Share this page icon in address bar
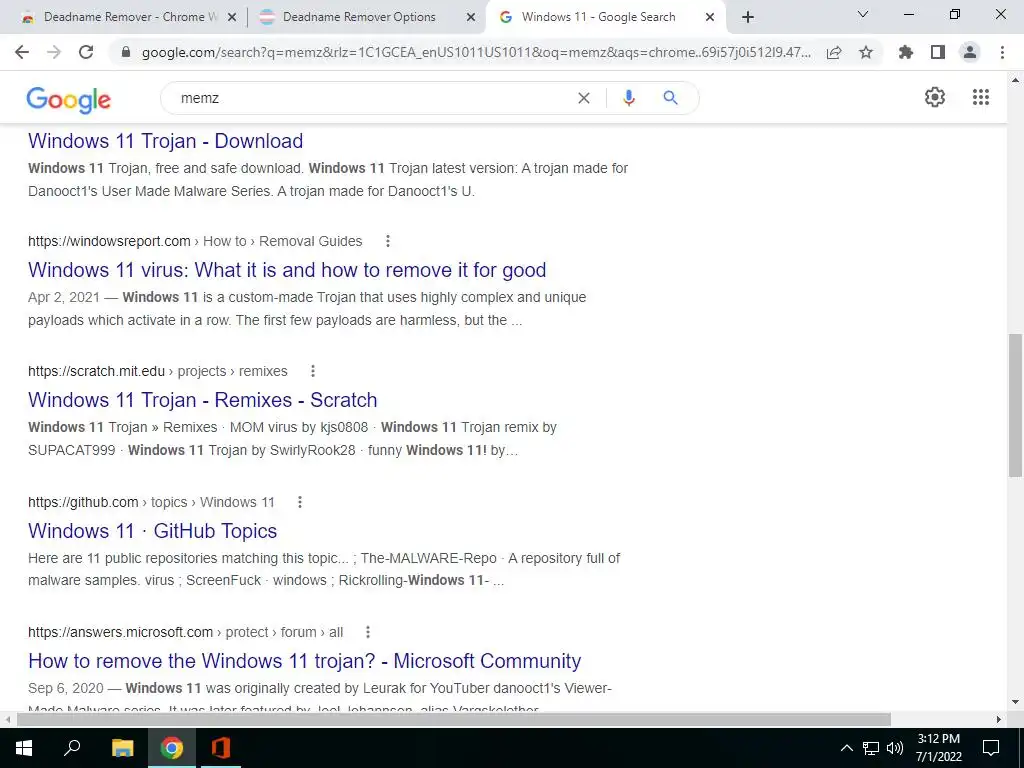This screenshot has height=768, width=1024. (834, 52)
